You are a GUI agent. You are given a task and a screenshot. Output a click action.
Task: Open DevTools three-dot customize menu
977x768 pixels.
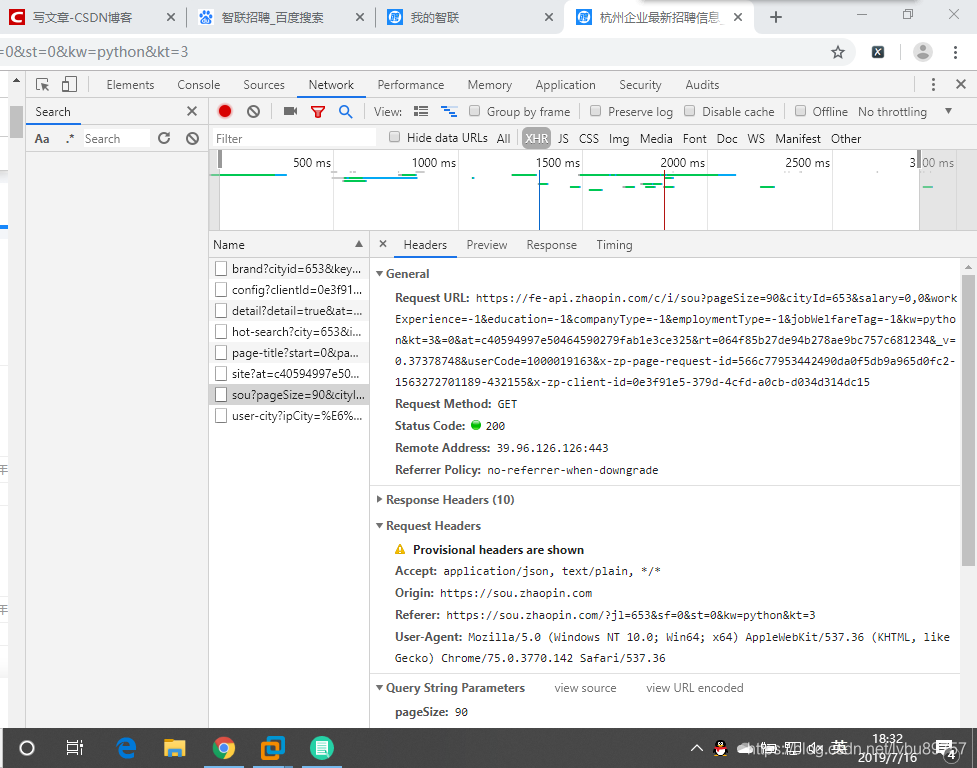(x=933, y=85)
